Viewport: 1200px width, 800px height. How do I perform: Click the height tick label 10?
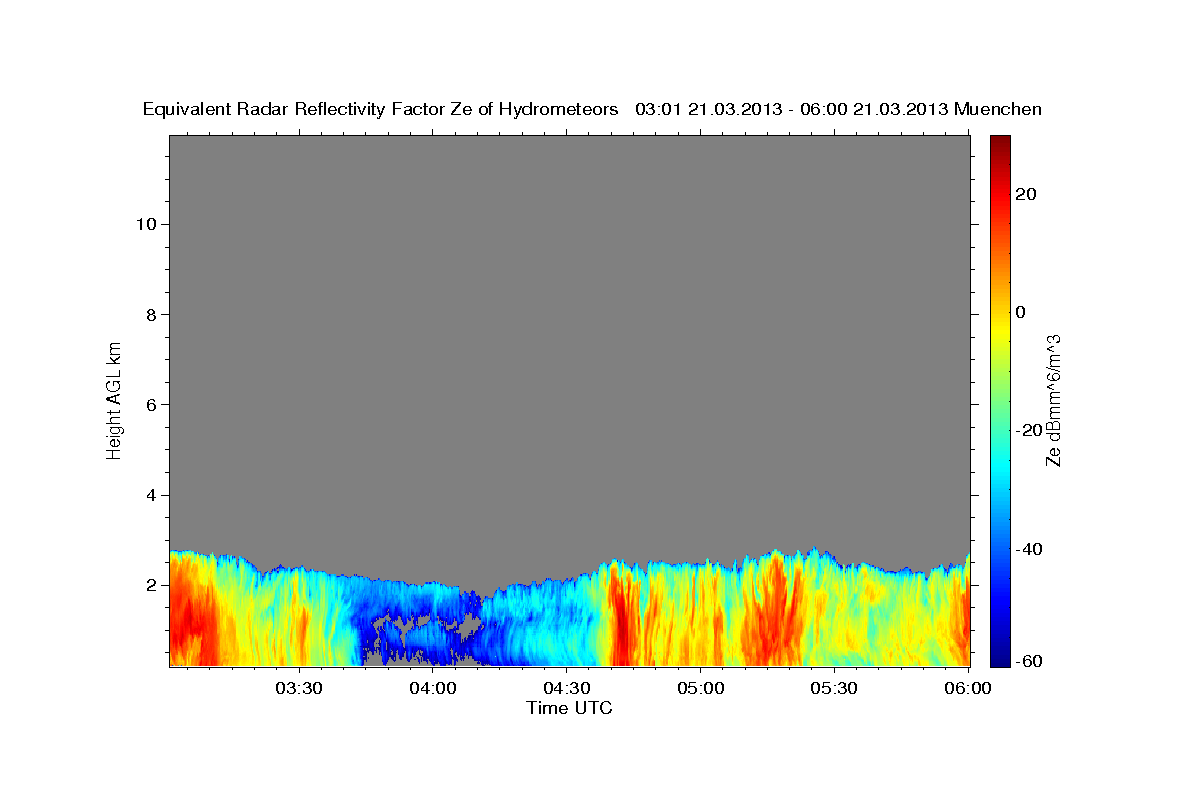(145, 224)
